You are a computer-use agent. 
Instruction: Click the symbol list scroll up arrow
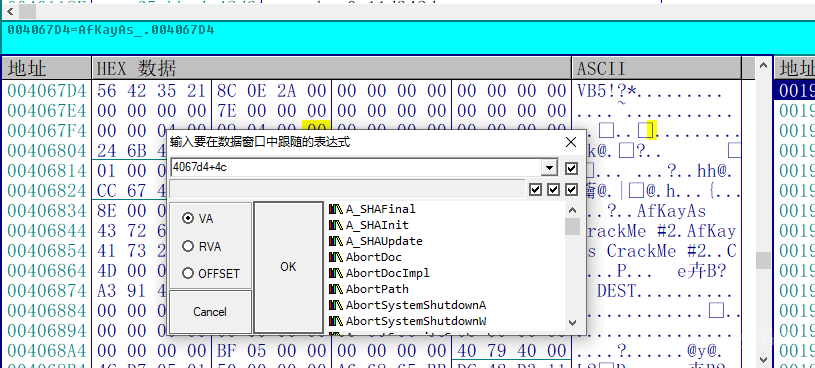[572, 211]
